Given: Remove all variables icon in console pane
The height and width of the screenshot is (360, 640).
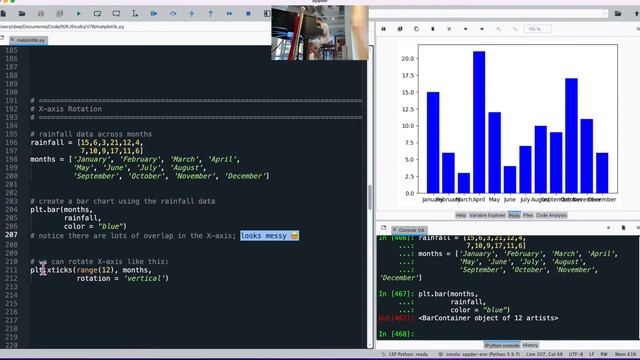Looking at the screenshot, I should coord(623,228).
